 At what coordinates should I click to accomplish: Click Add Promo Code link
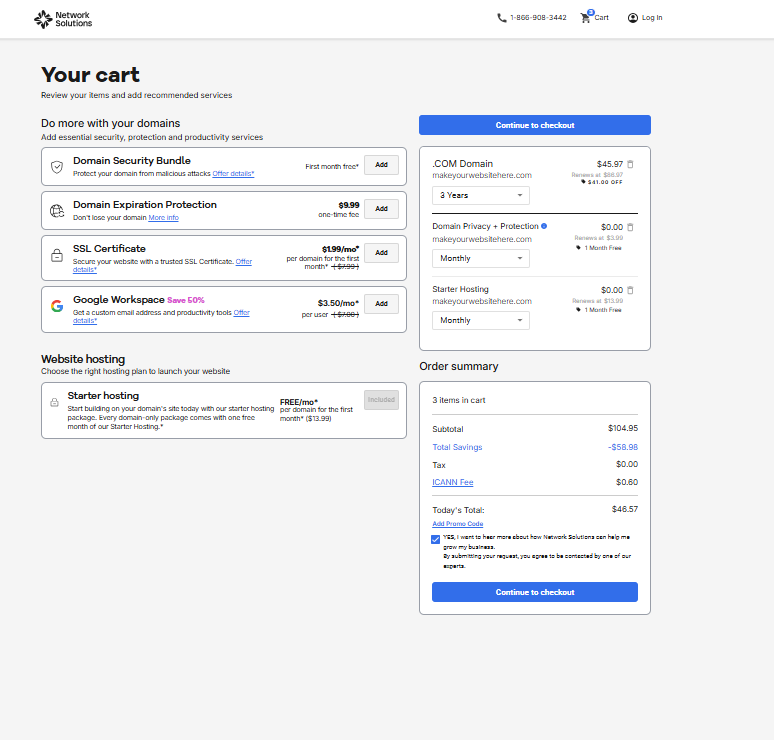tap(458, 524)
